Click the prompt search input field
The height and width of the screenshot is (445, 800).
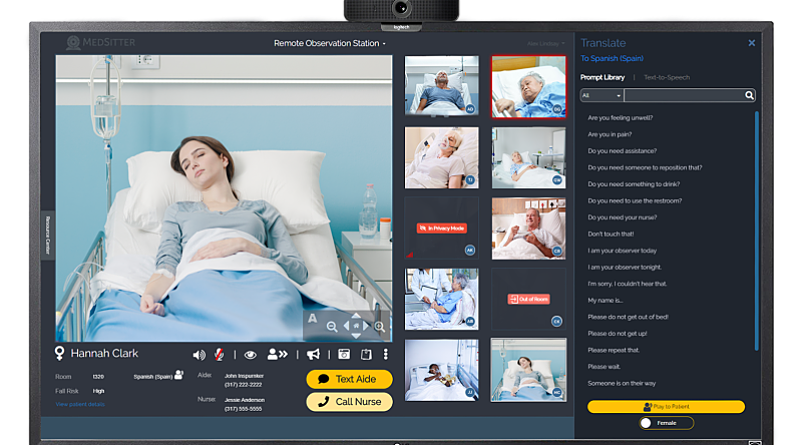pos(684,95)
